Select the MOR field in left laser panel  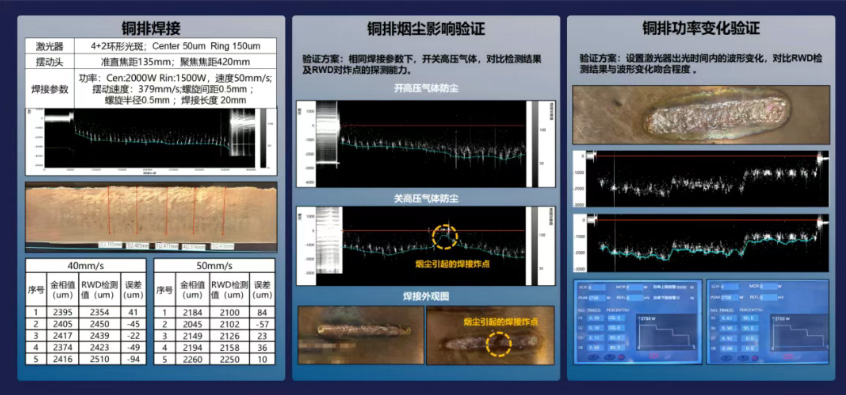tap(634, 287)
